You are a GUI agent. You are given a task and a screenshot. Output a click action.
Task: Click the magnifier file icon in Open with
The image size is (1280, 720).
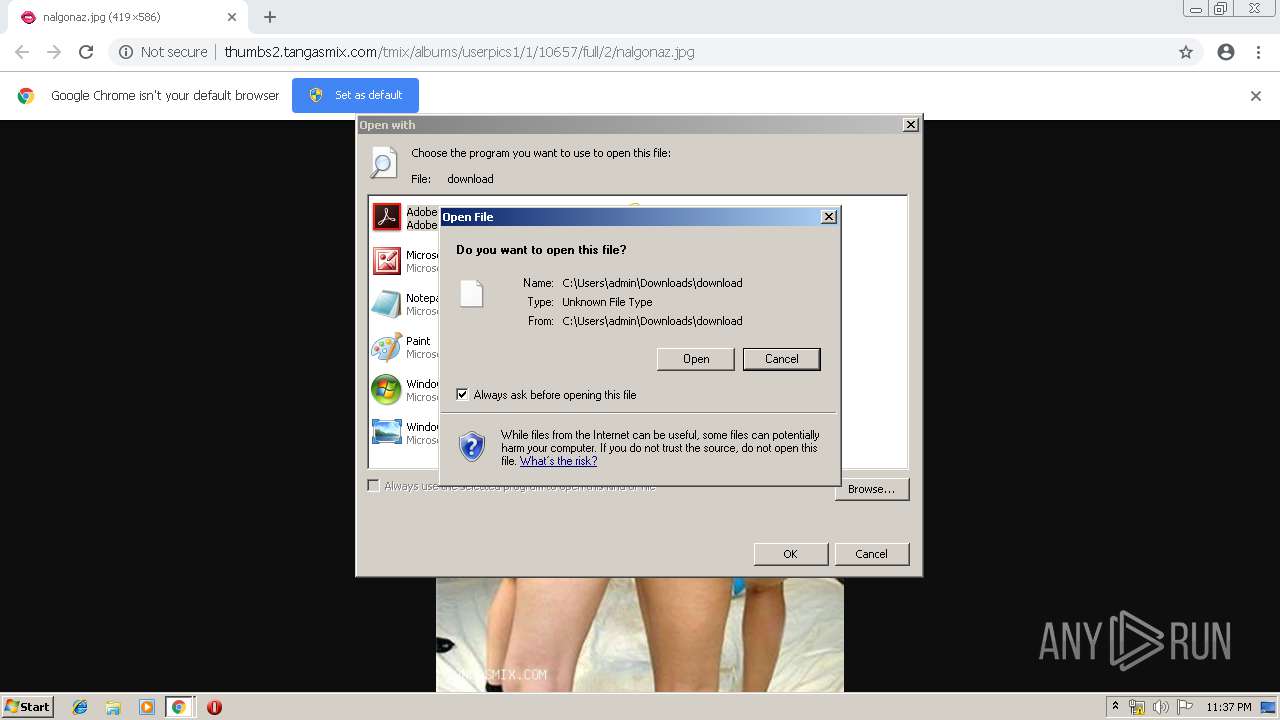click(383, 162)
